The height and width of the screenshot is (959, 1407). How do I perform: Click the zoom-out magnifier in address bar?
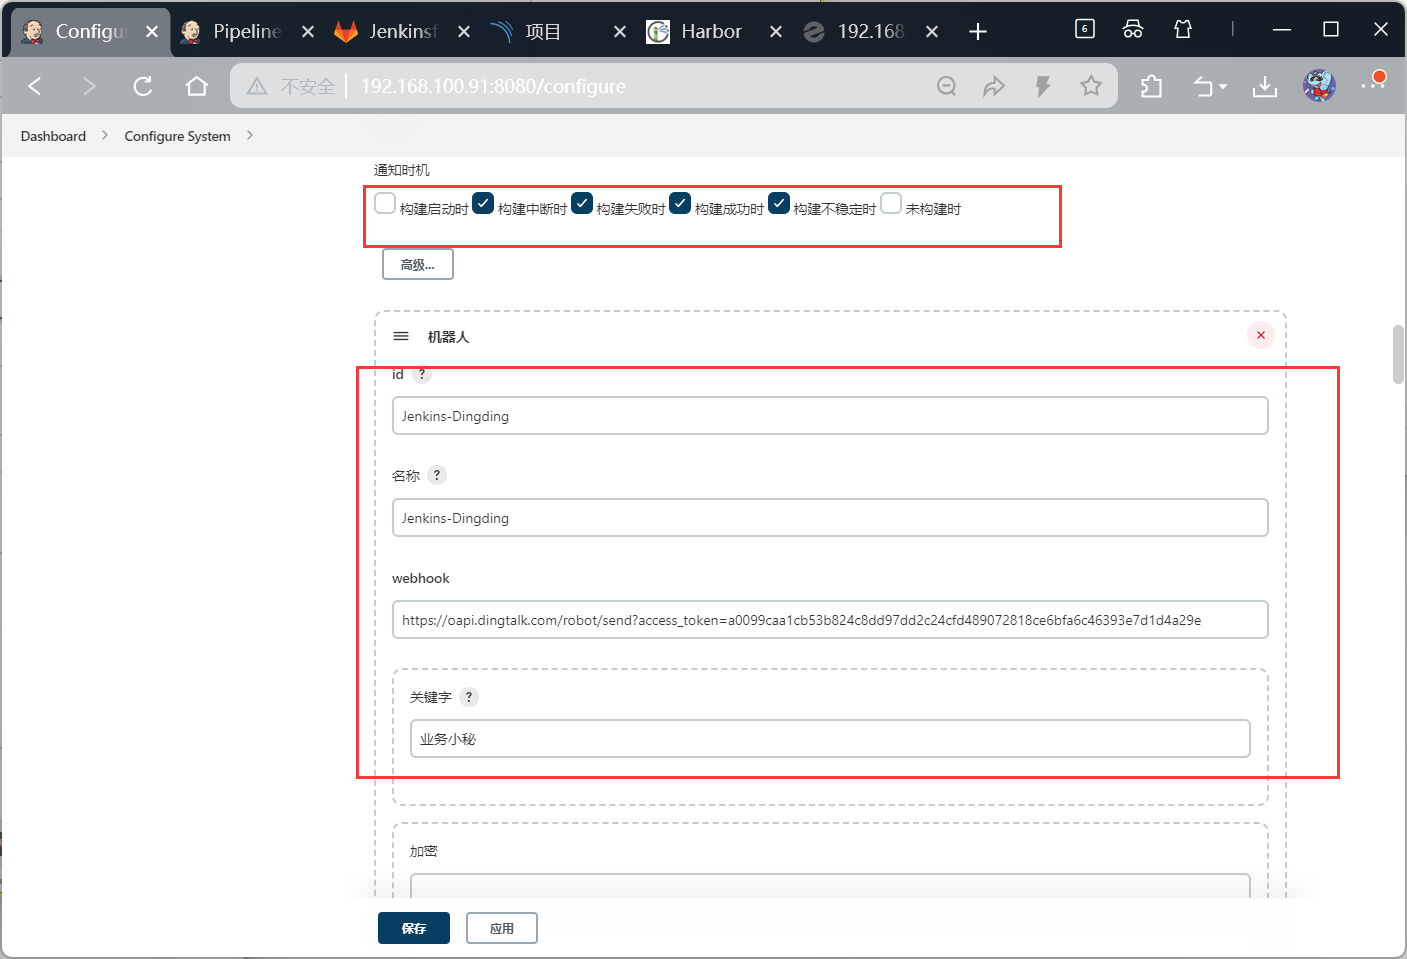point(946,86)
